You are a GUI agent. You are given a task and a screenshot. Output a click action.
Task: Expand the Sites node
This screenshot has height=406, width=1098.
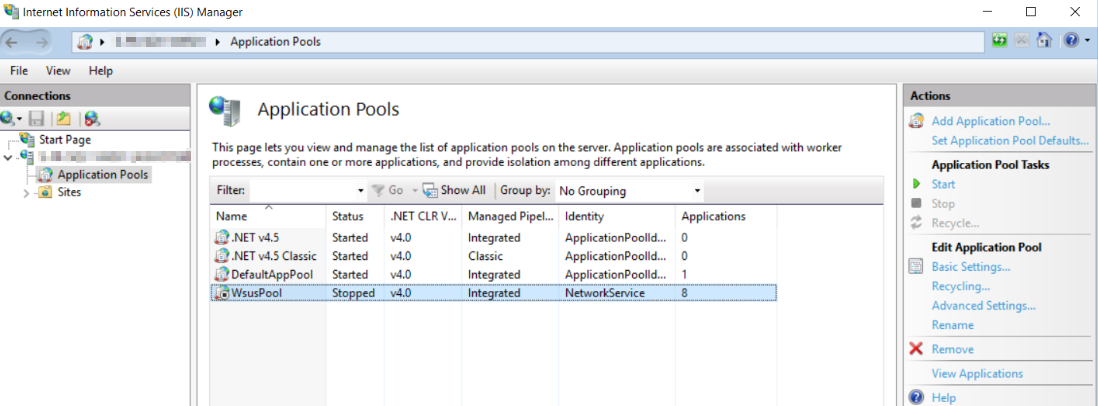(x=27, y=192)
